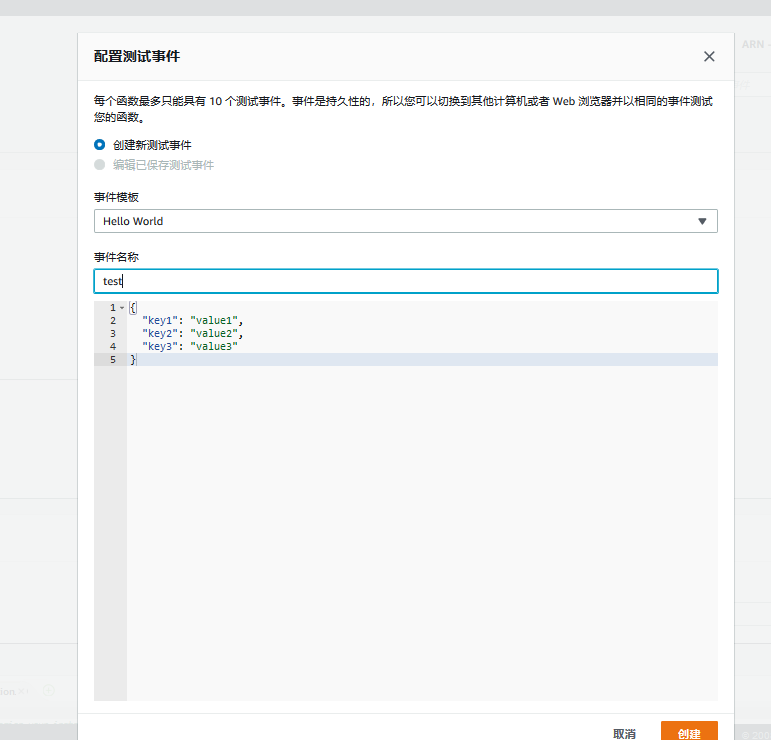Image resolution: width=771 pixels, height=740 pixels.
Task: Click the opening brace on line 1
Action: click(x=133, y=308)
